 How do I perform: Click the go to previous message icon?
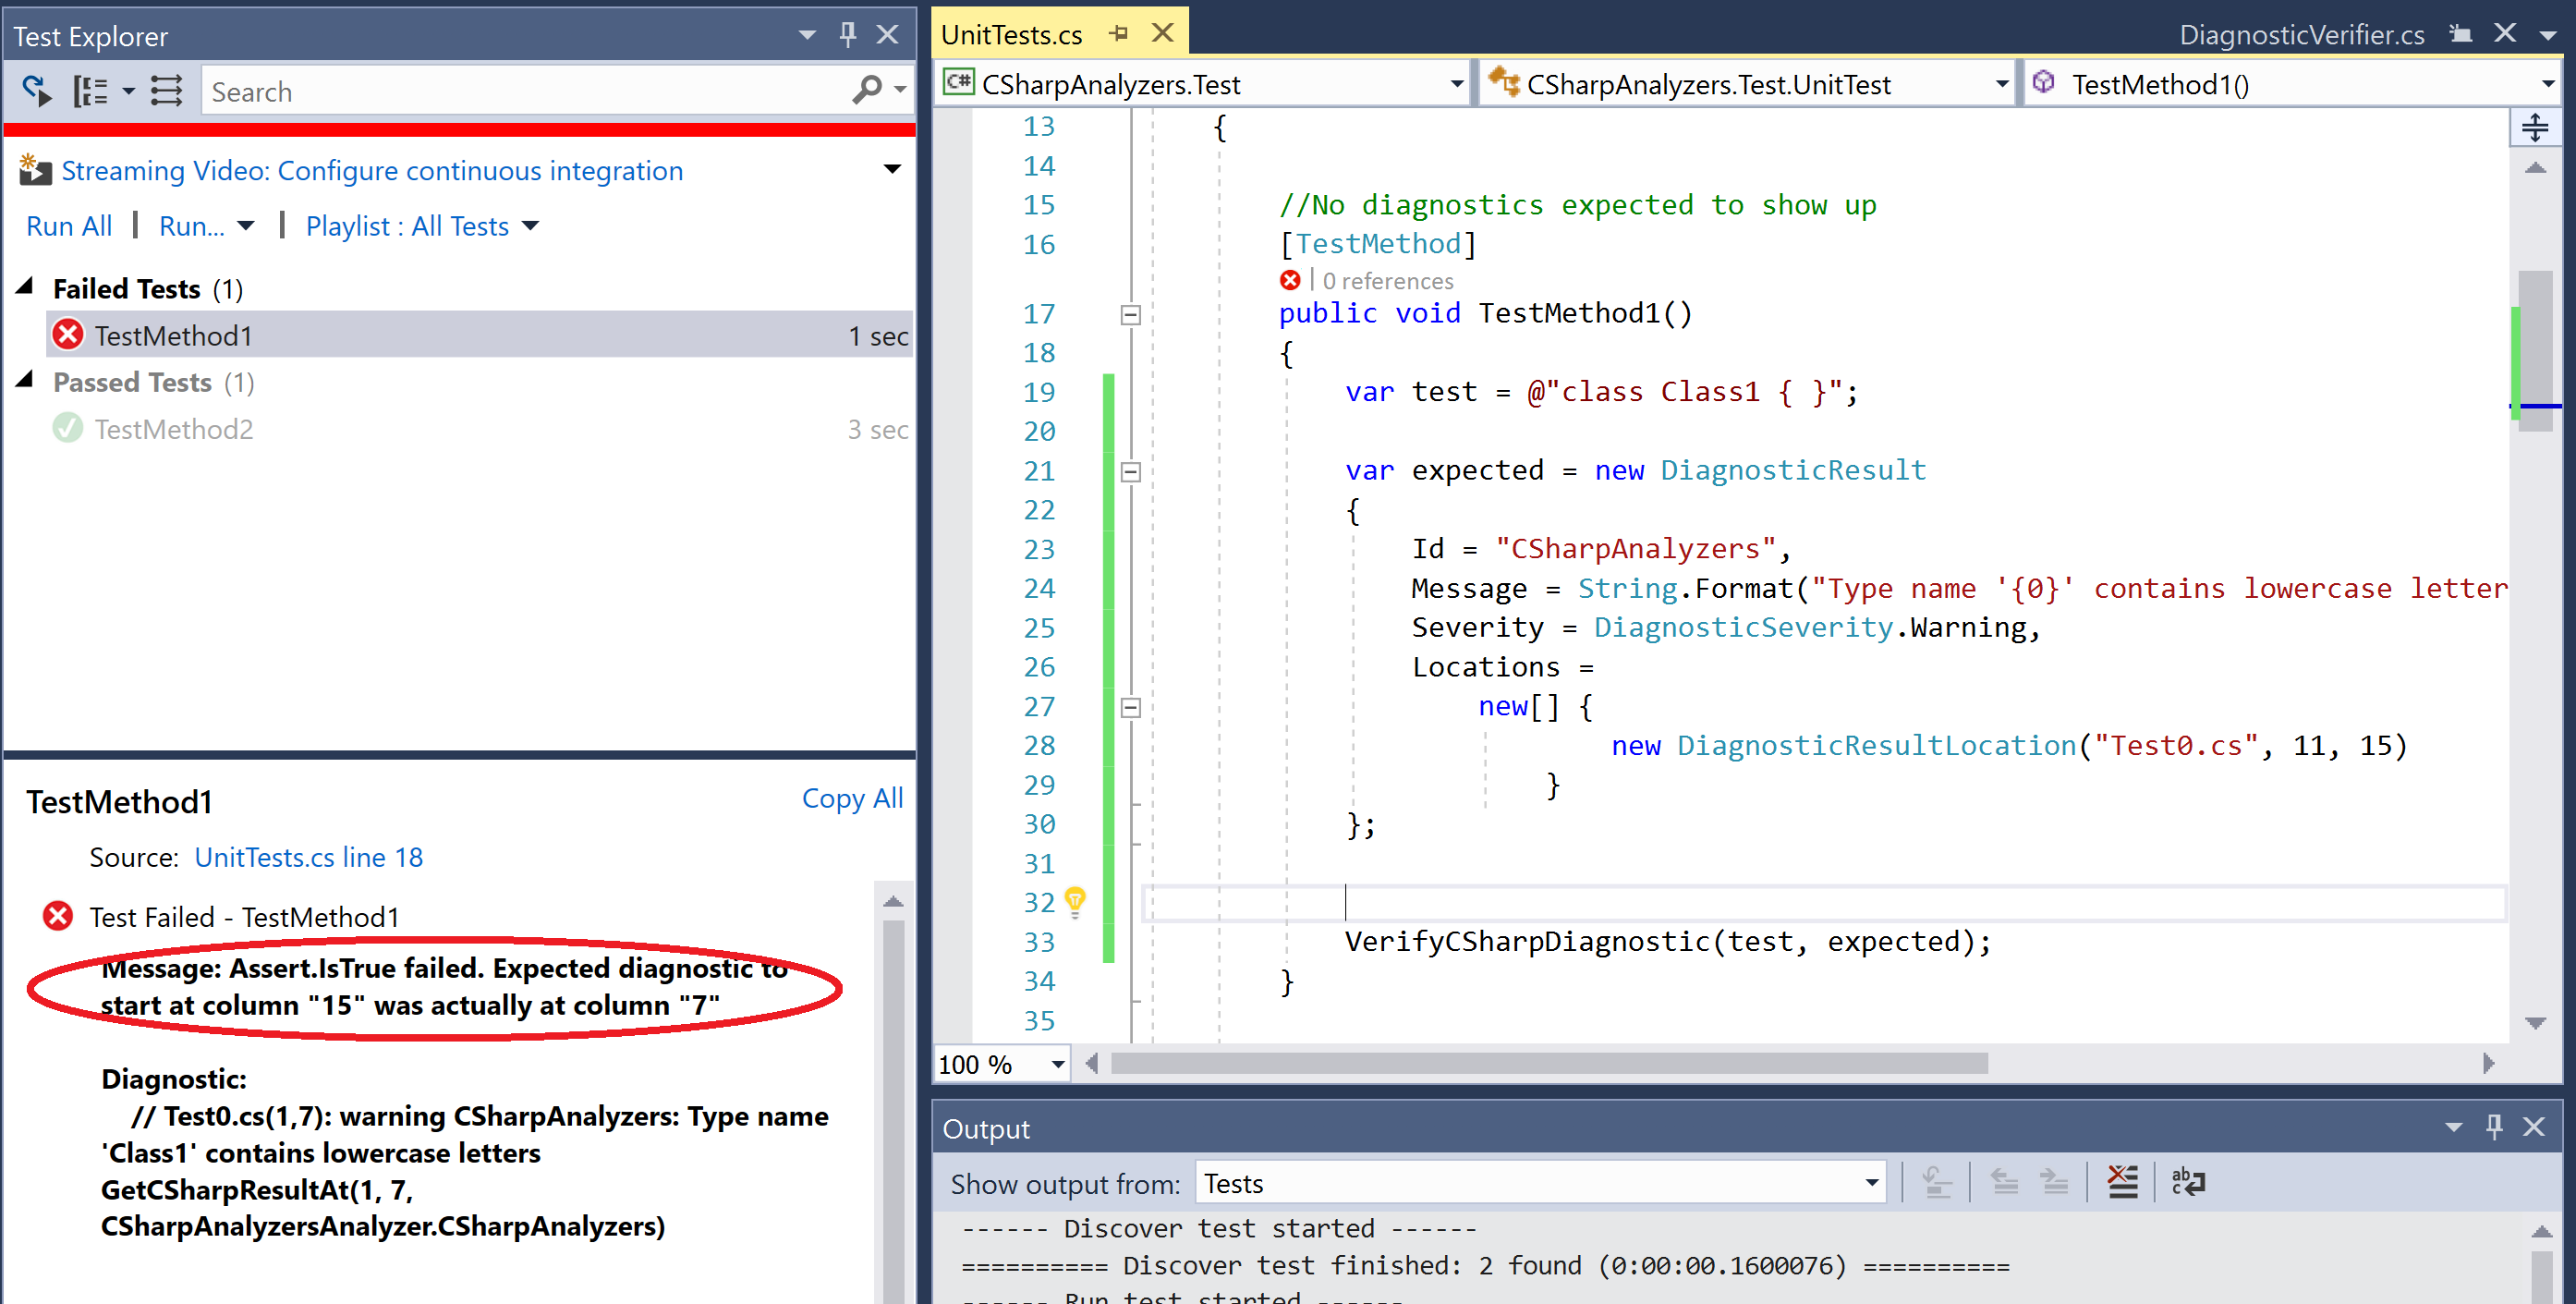coord(2004,1182)
